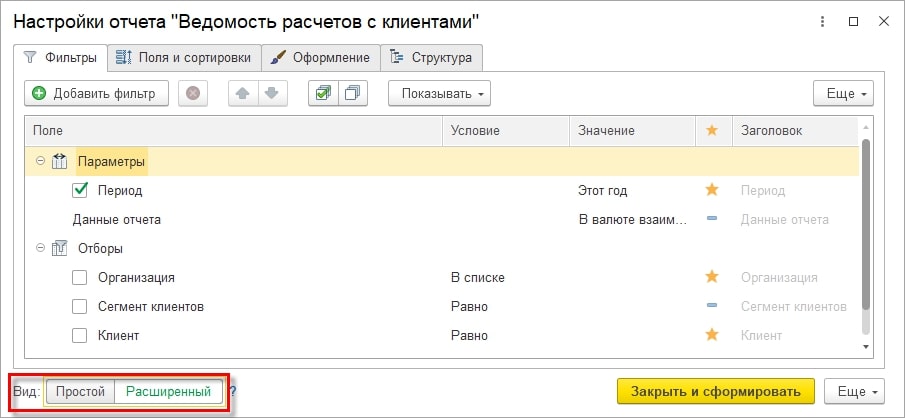The height and width of the screenshot is (418, 905).
Task: Maximize the settings window
Action: click(x=853, y=22)
